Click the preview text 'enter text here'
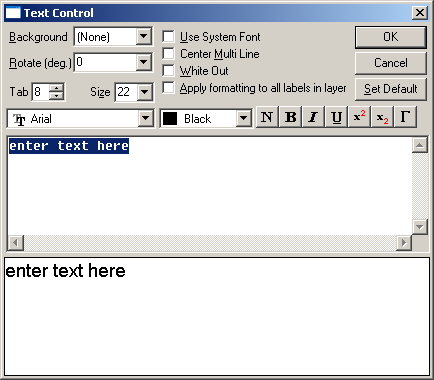 pos(66,271)
